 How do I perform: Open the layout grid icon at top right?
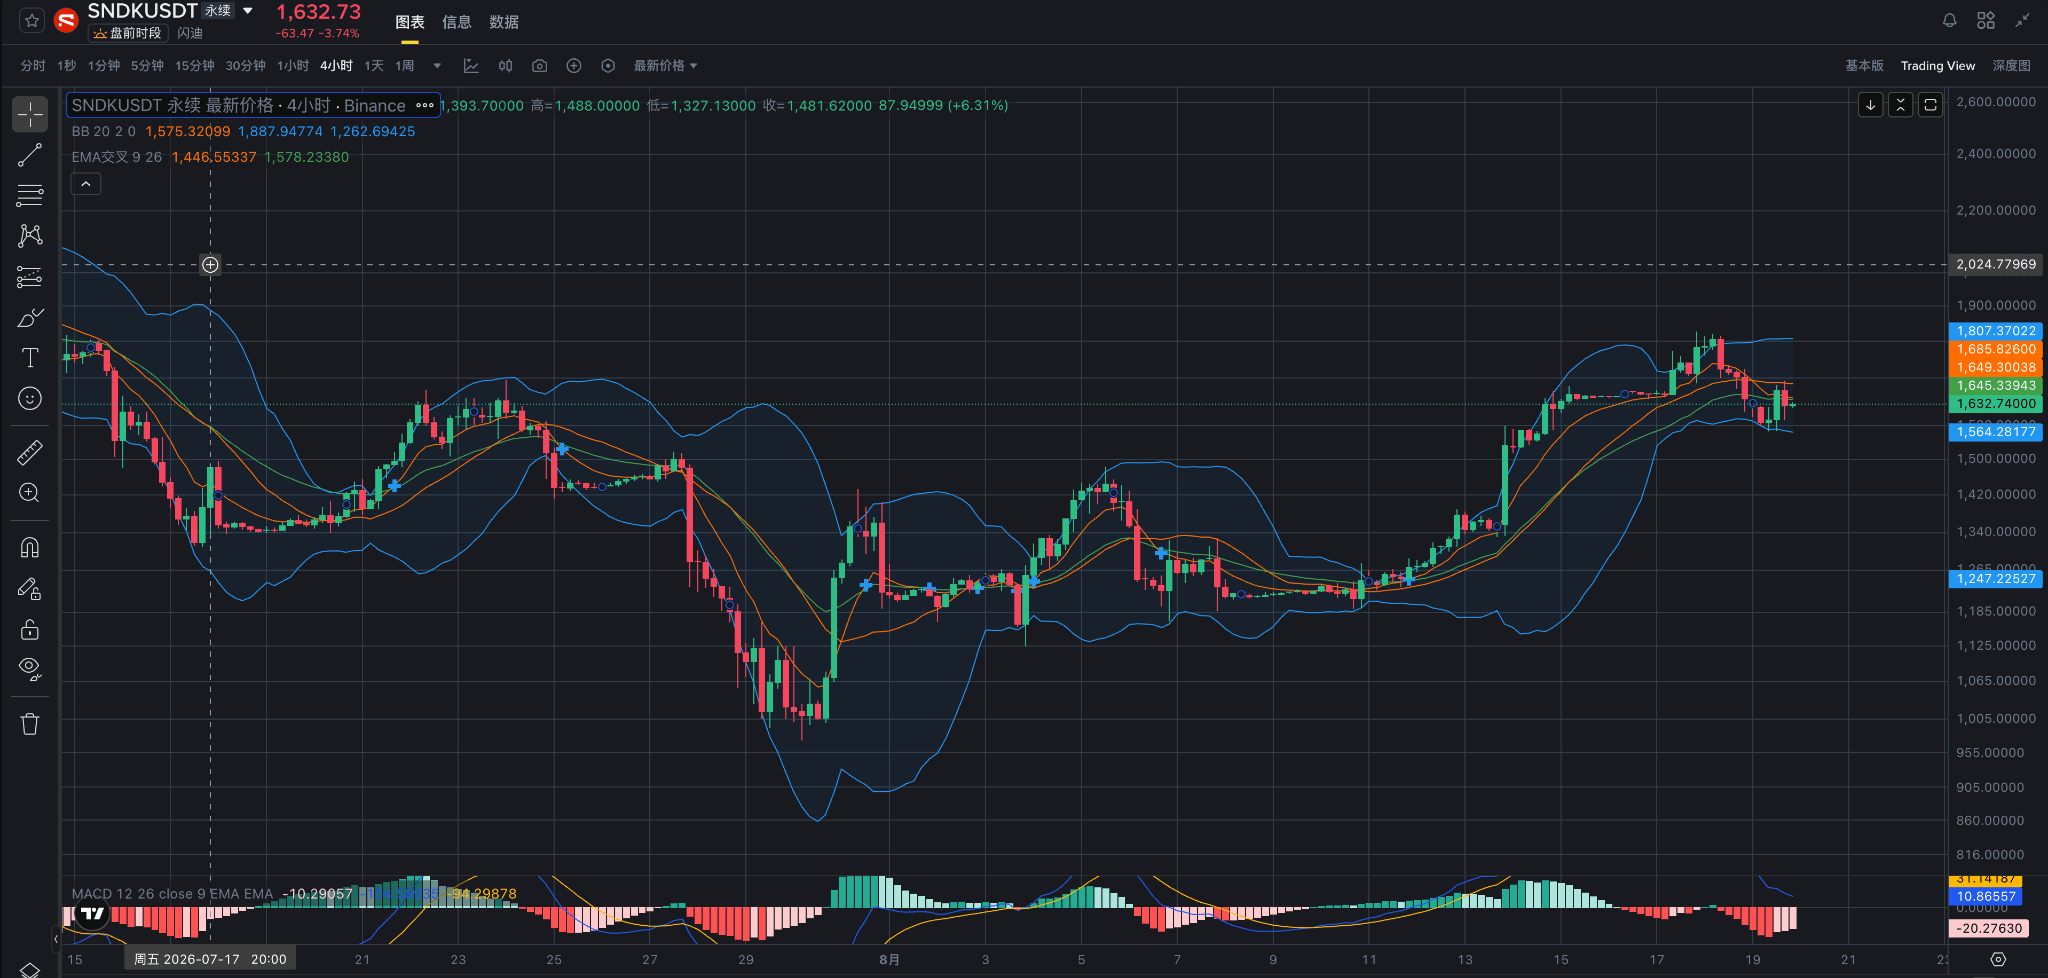point(1986,20)
